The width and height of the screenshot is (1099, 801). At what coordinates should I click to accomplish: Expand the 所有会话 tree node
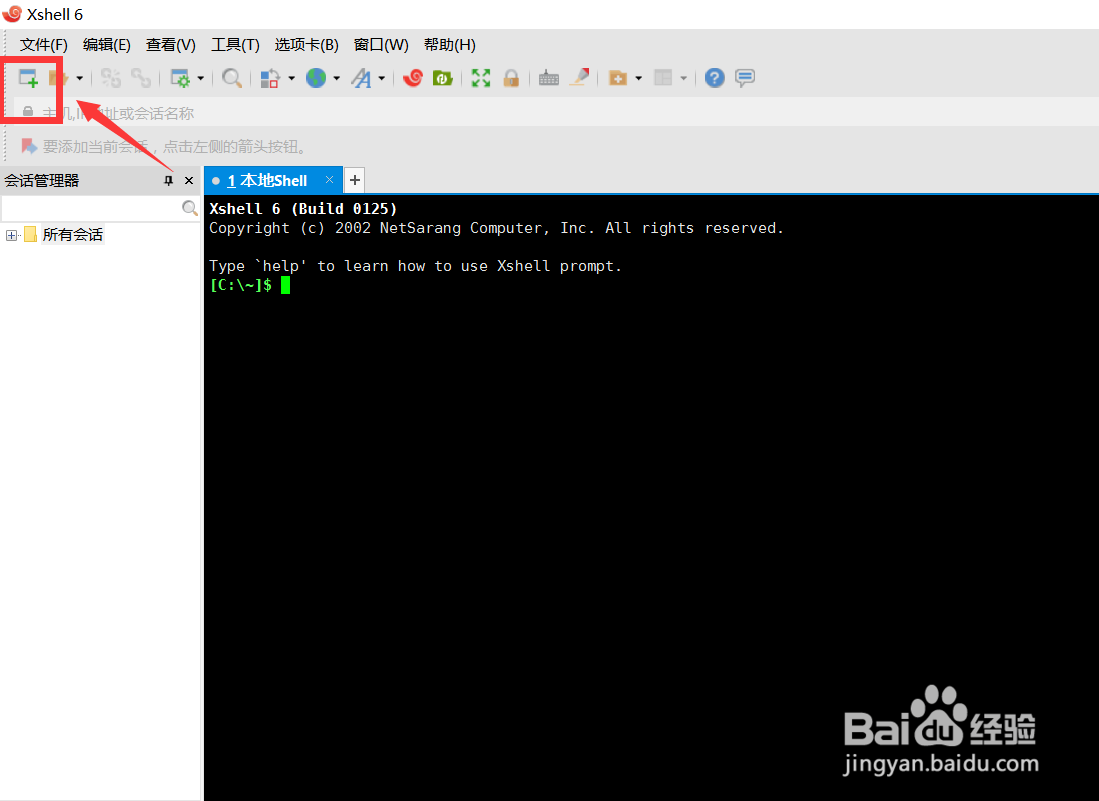[11, 235]
